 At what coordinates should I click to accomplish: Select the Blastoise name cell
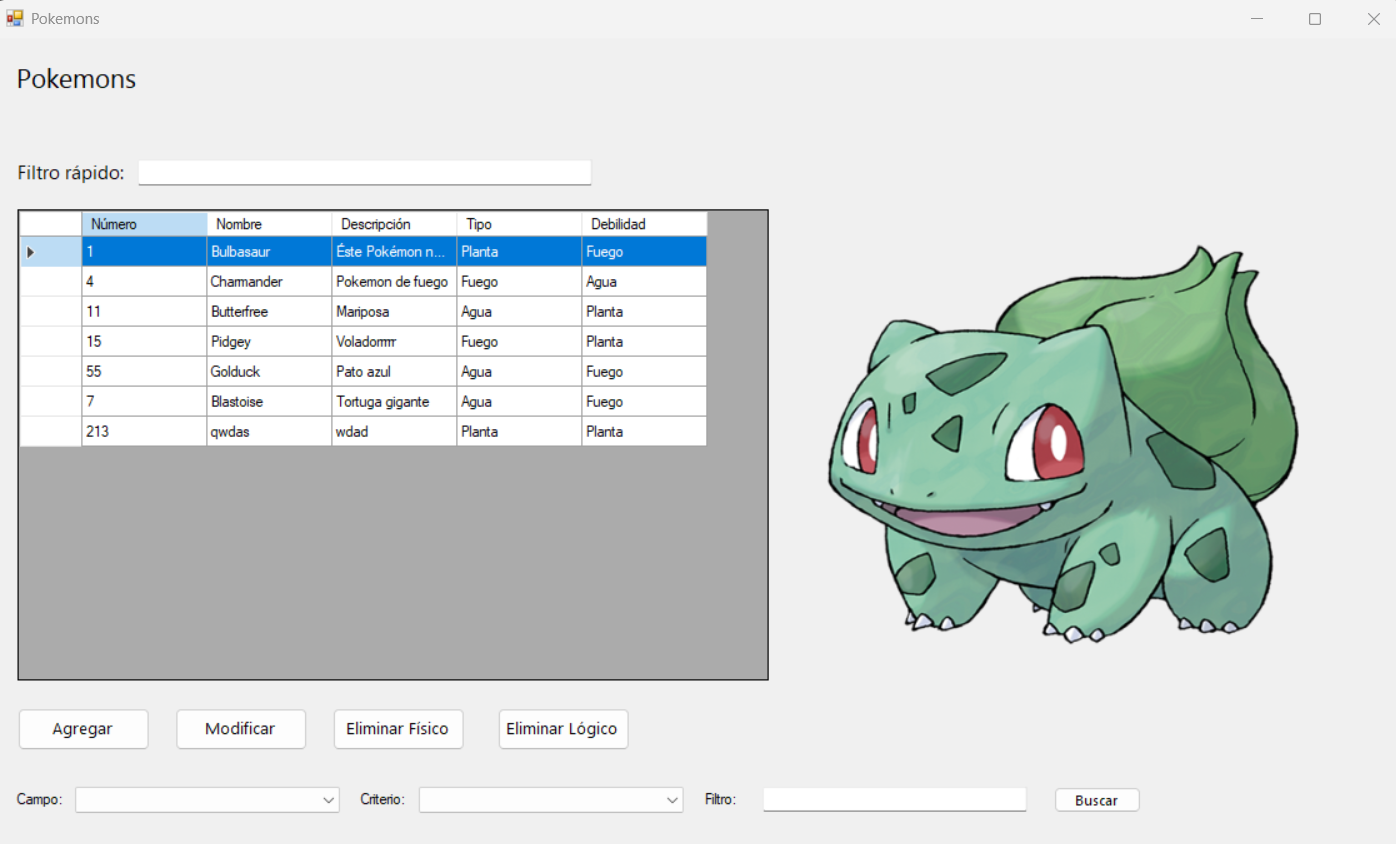click(269, 402)
